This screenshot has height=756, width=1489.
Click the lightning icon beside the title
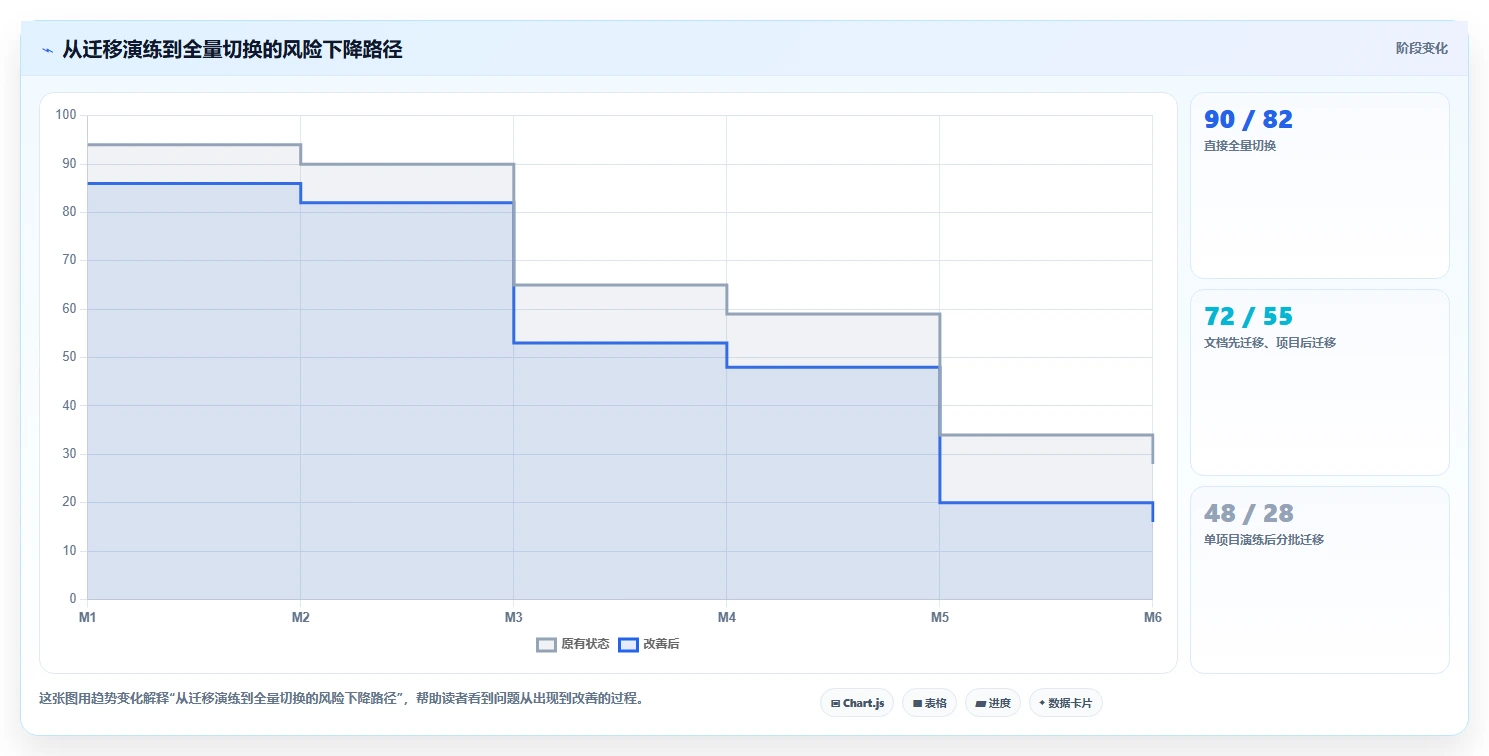pos(47,49)
